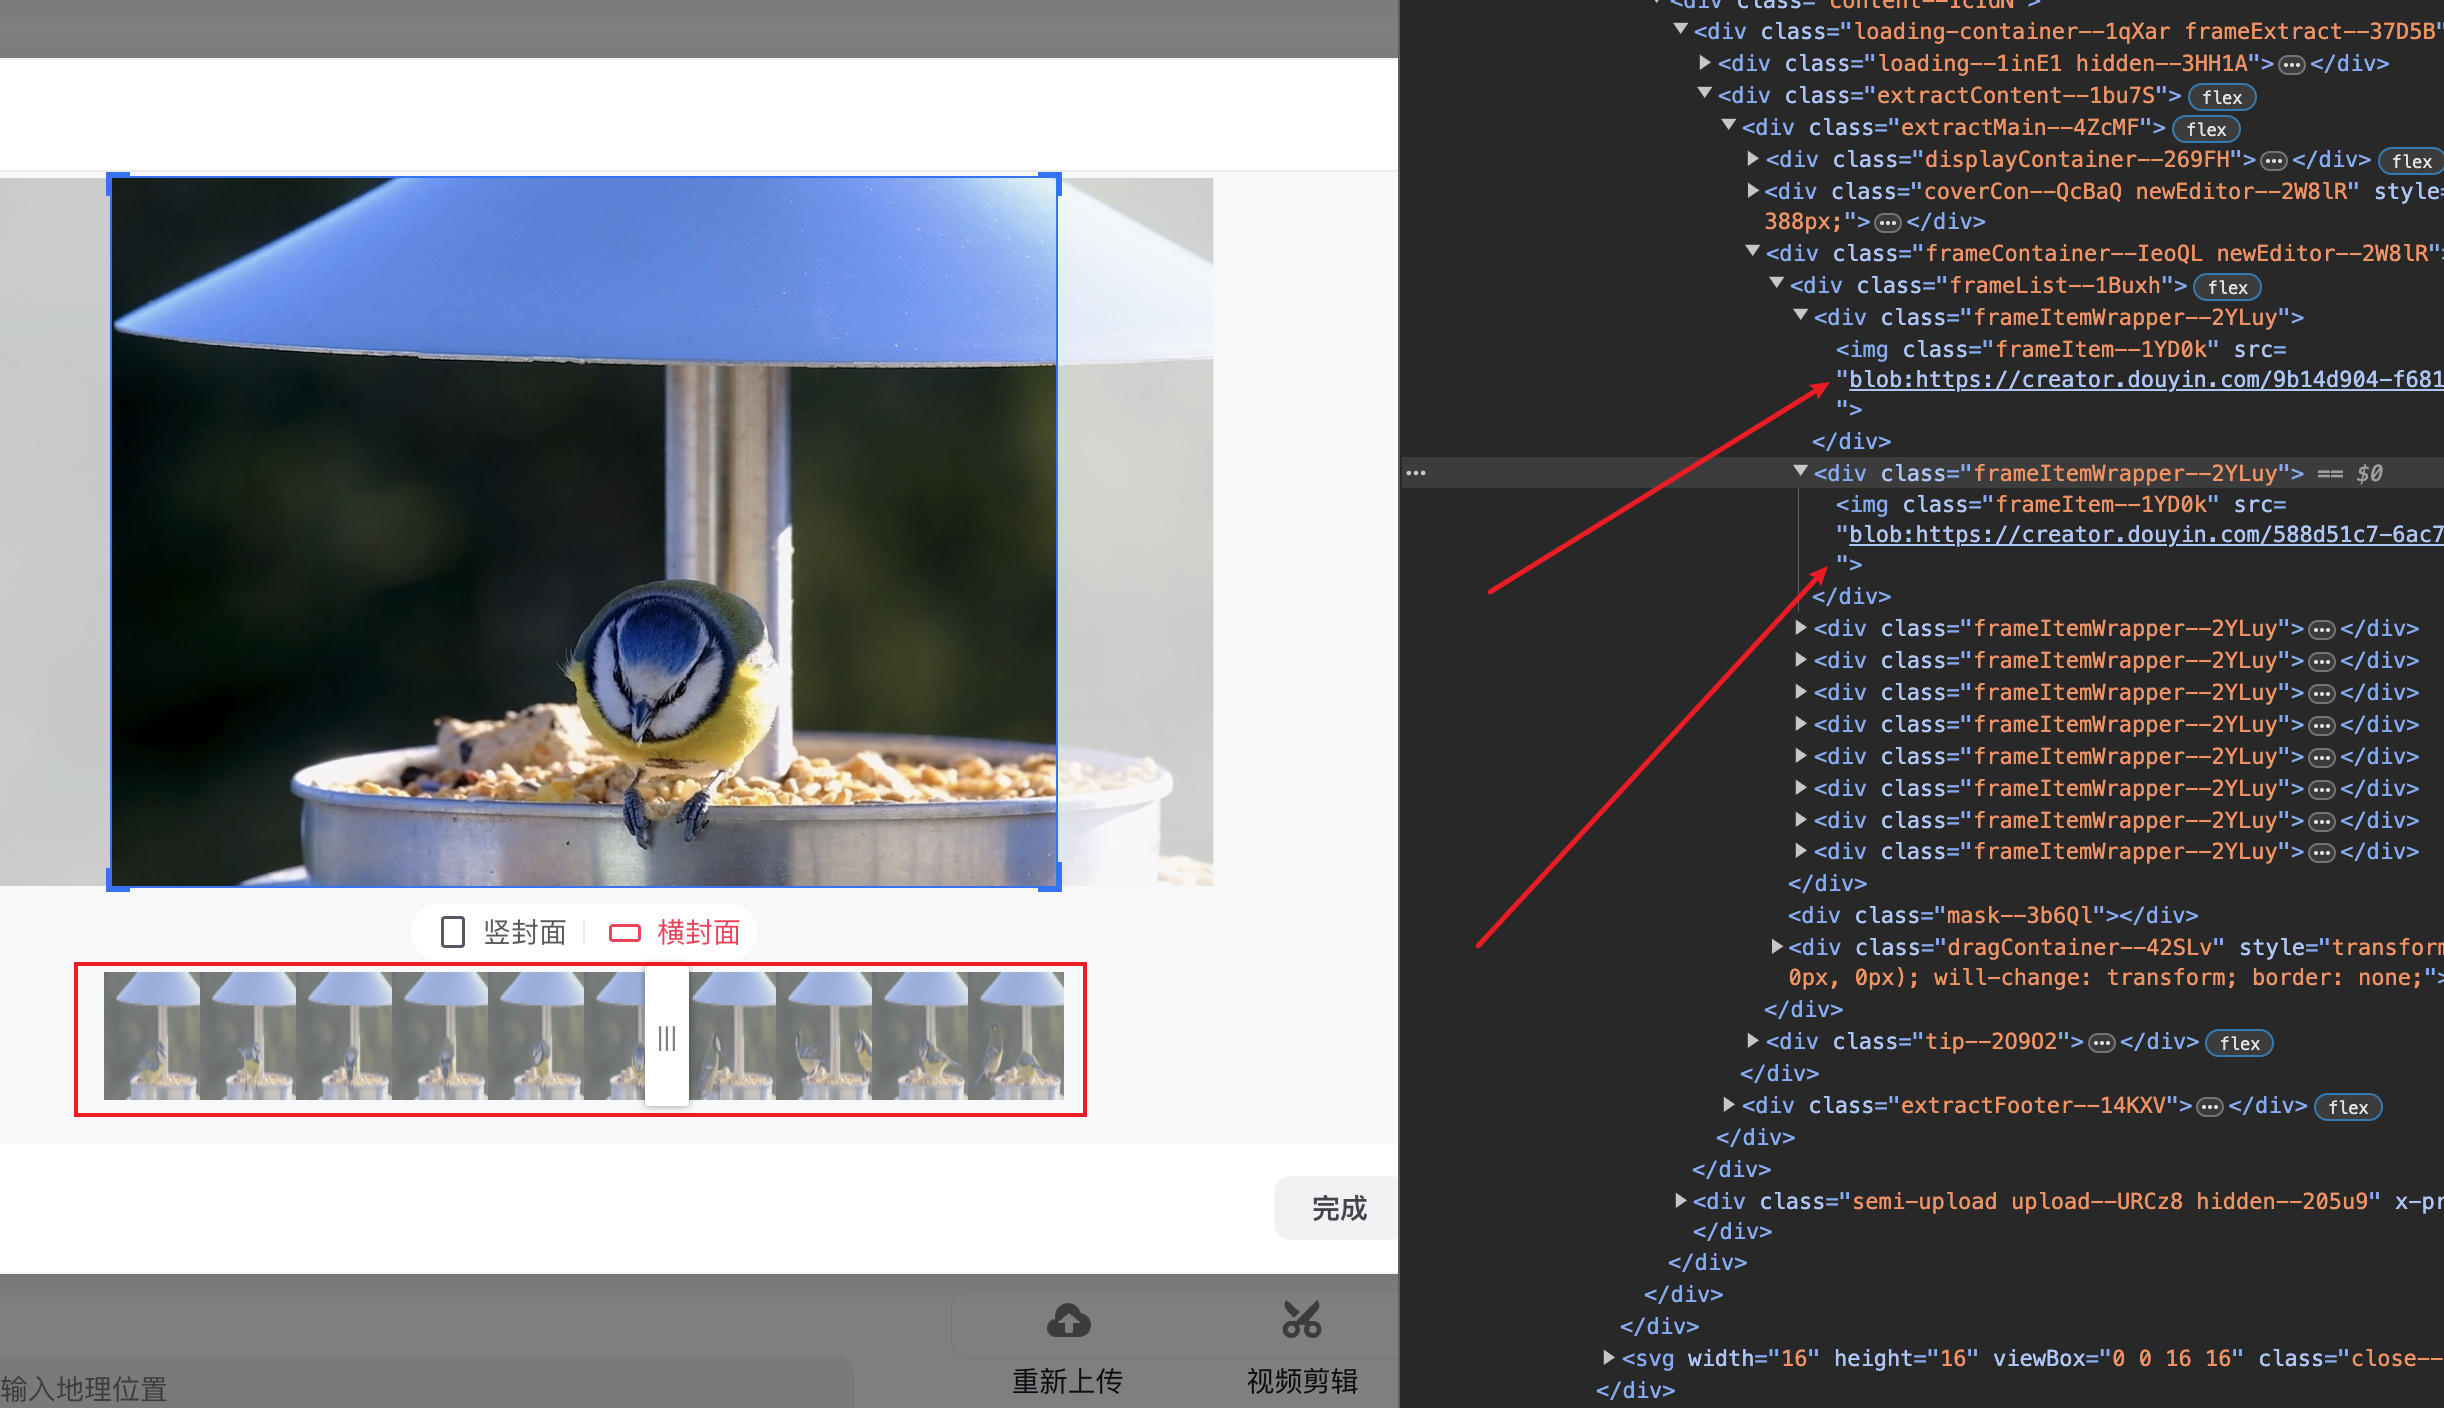Click the bird cover preview image

tap(584, 532)
